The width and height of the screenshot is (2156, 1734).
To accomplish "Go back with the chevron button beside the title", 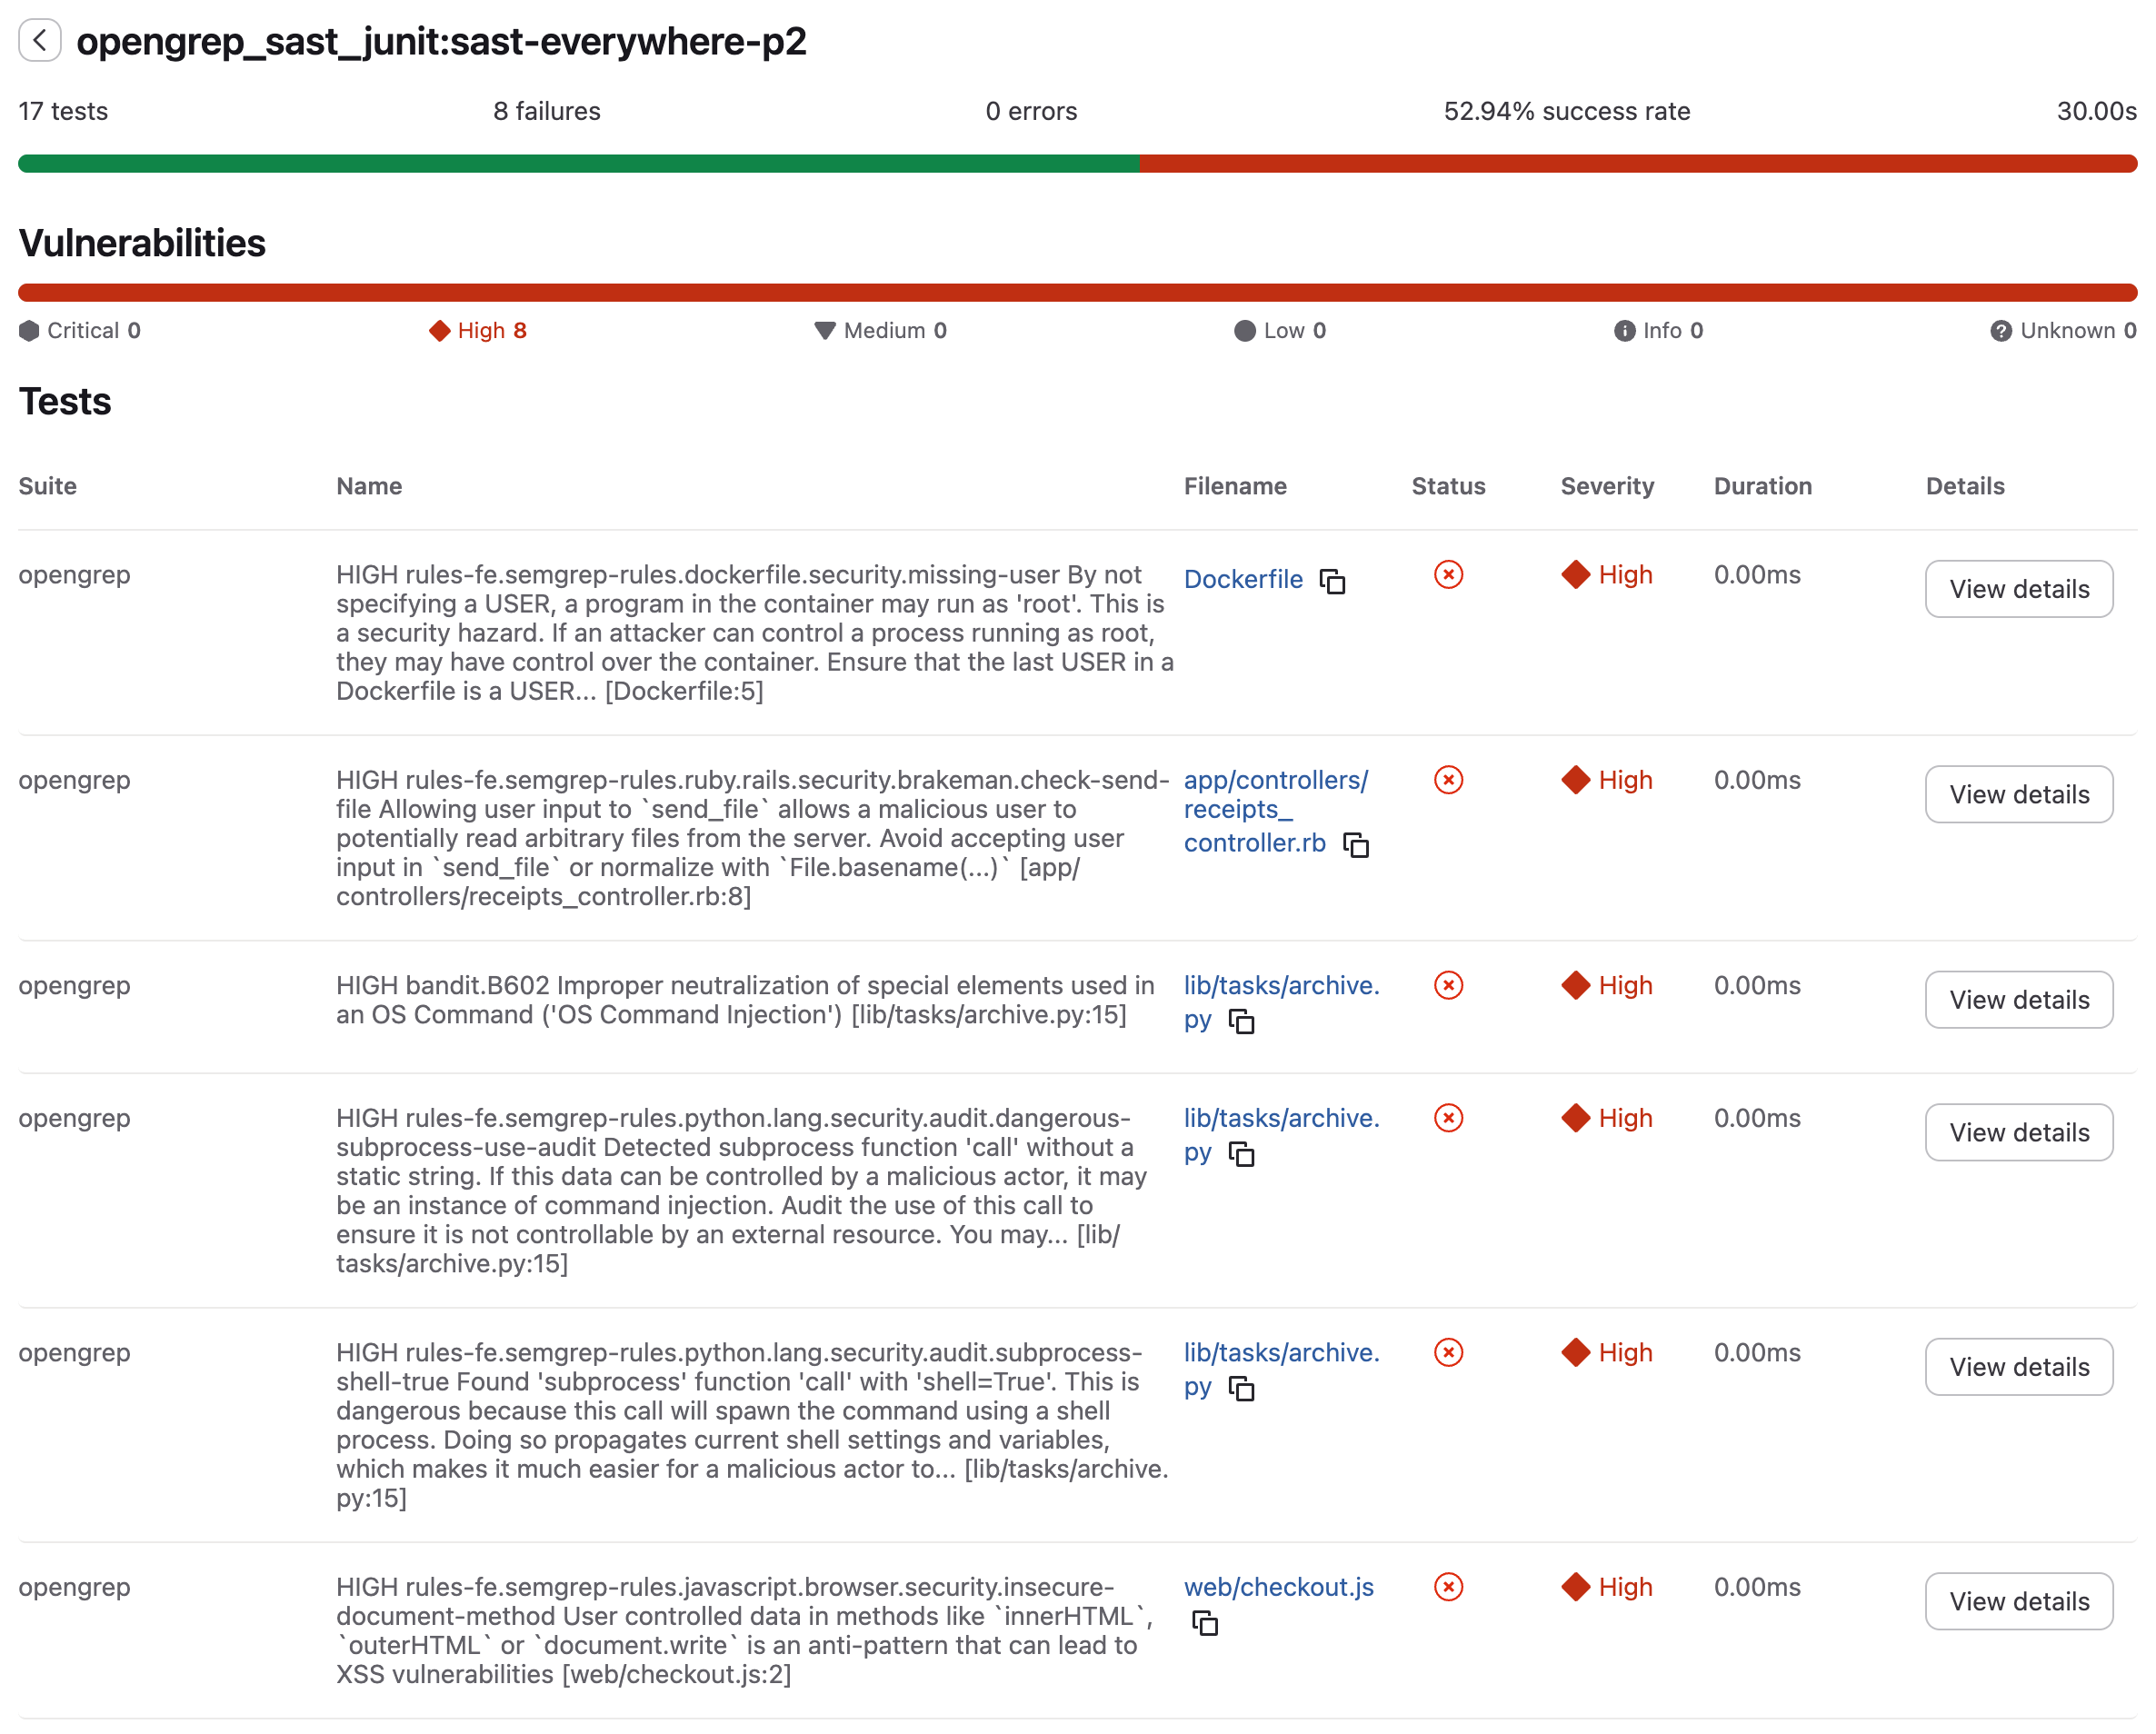I will (x=40, y=40).
